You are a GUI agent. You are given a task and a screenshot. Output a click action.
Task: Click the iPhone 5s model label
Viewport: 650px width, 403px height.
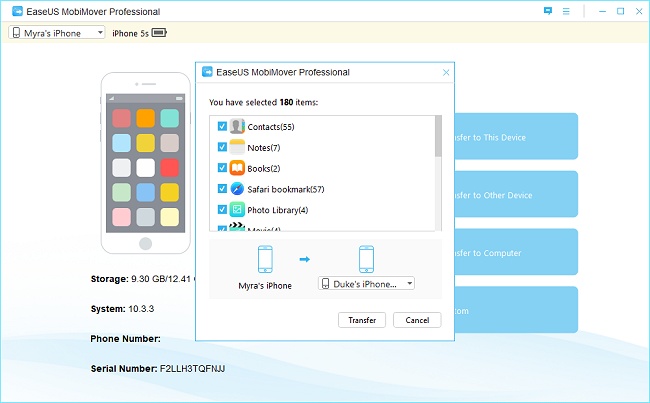tap(130, 33)
